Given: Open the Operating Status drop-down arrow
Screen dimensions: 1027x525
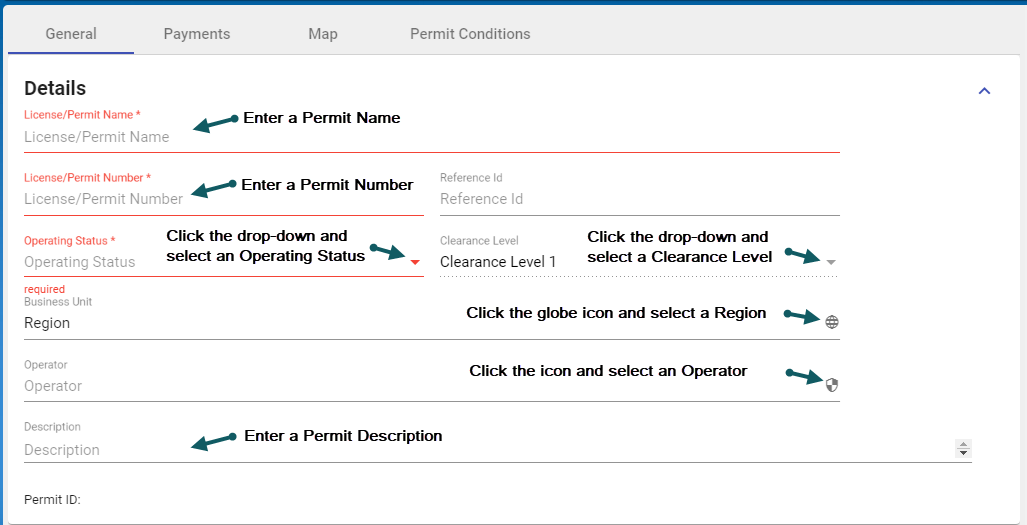Looking at the screenshot, I should pos(416,262).
